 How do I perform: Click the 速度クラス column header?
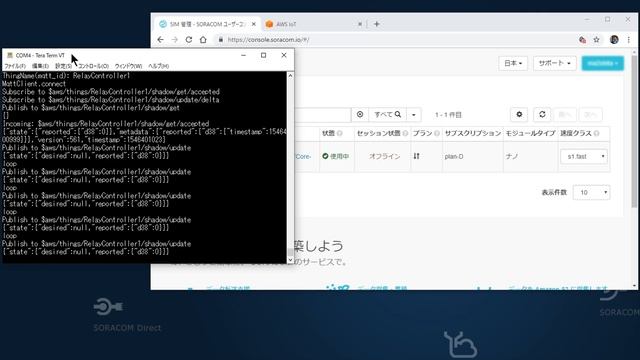coord(576,133)
